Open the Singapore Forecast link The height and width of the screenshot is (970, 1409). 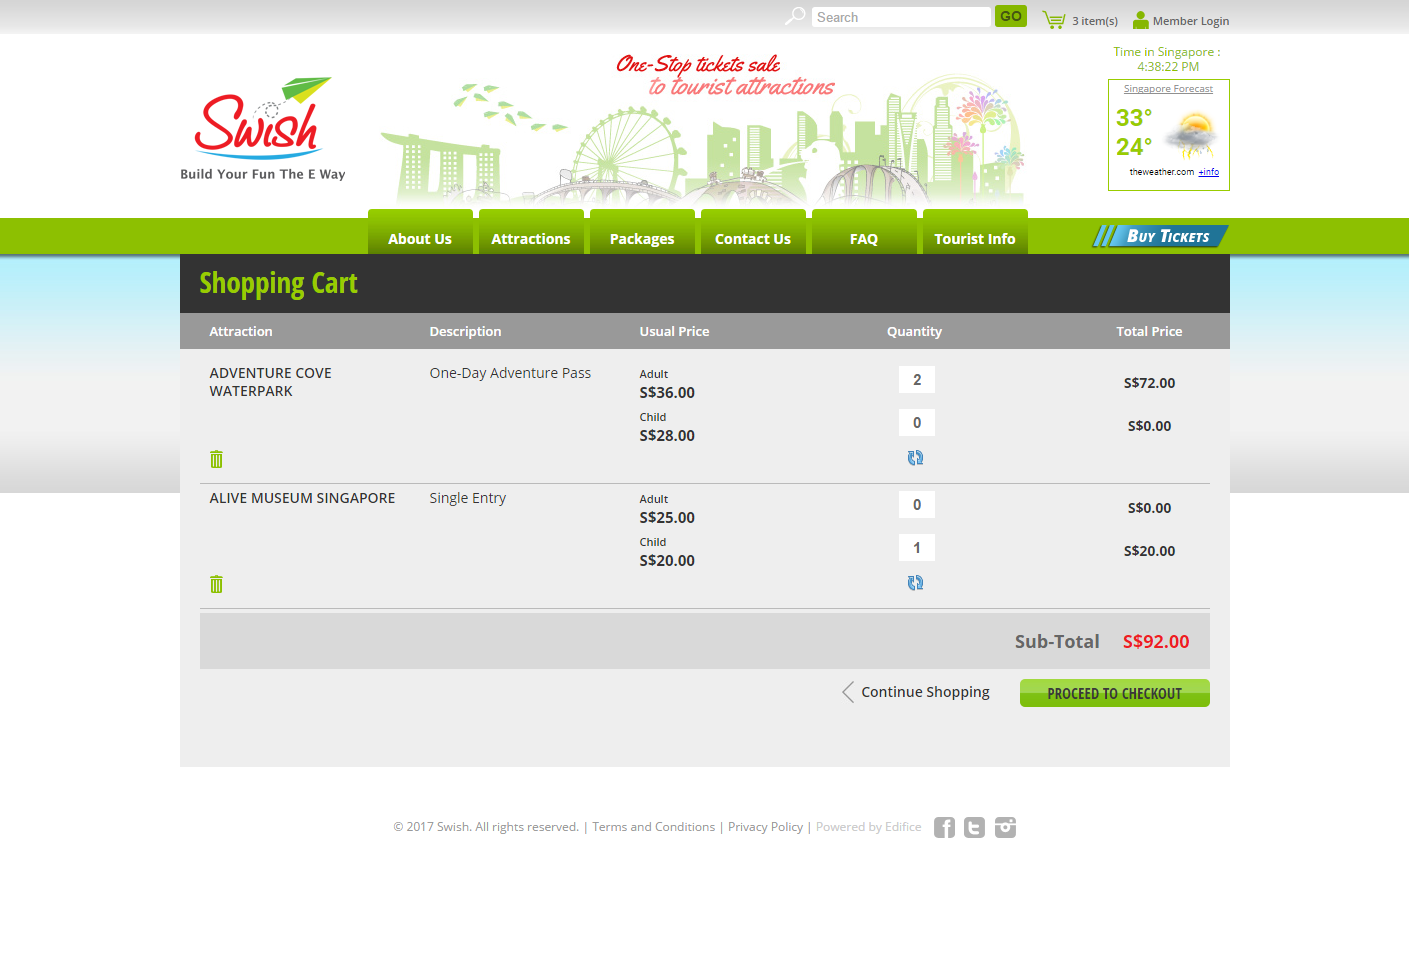[1168, 89]
